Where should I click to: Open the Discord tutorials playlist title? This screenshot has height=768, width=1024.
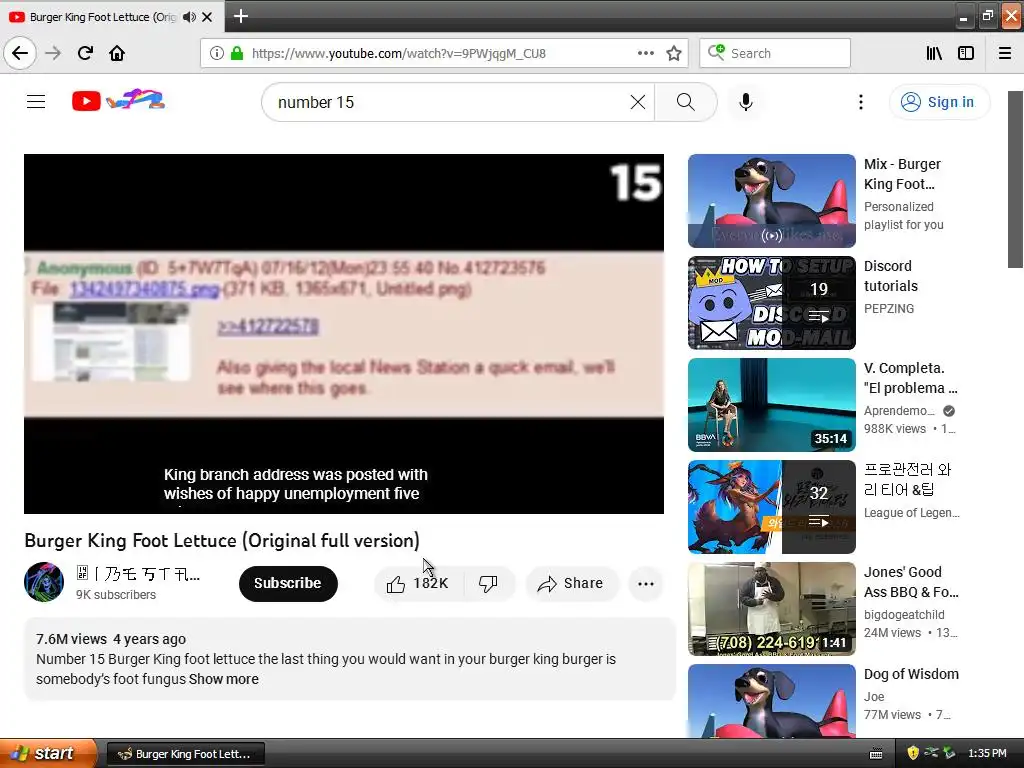point(891,276)
